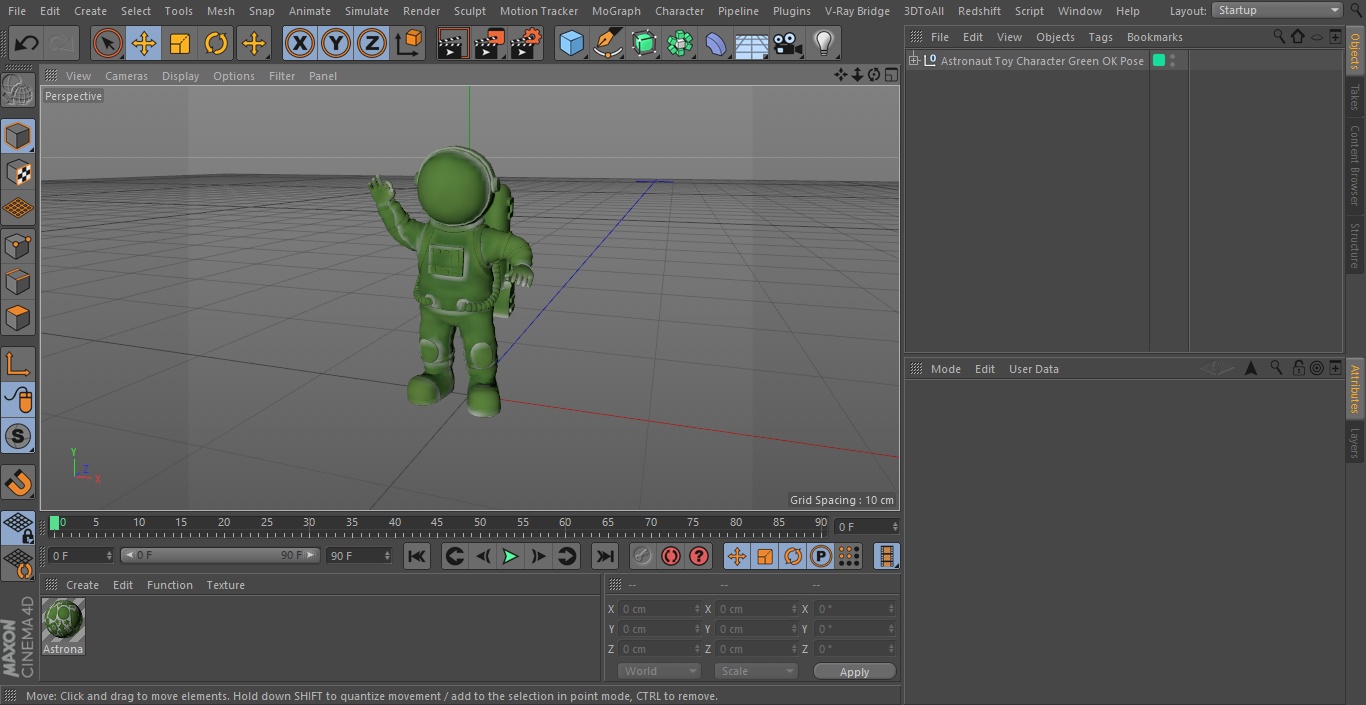Image resolution: width=1366 pixels, height=705 pixels.
Task: Select the Move tool in top toolbar
Action: [144, 43]
